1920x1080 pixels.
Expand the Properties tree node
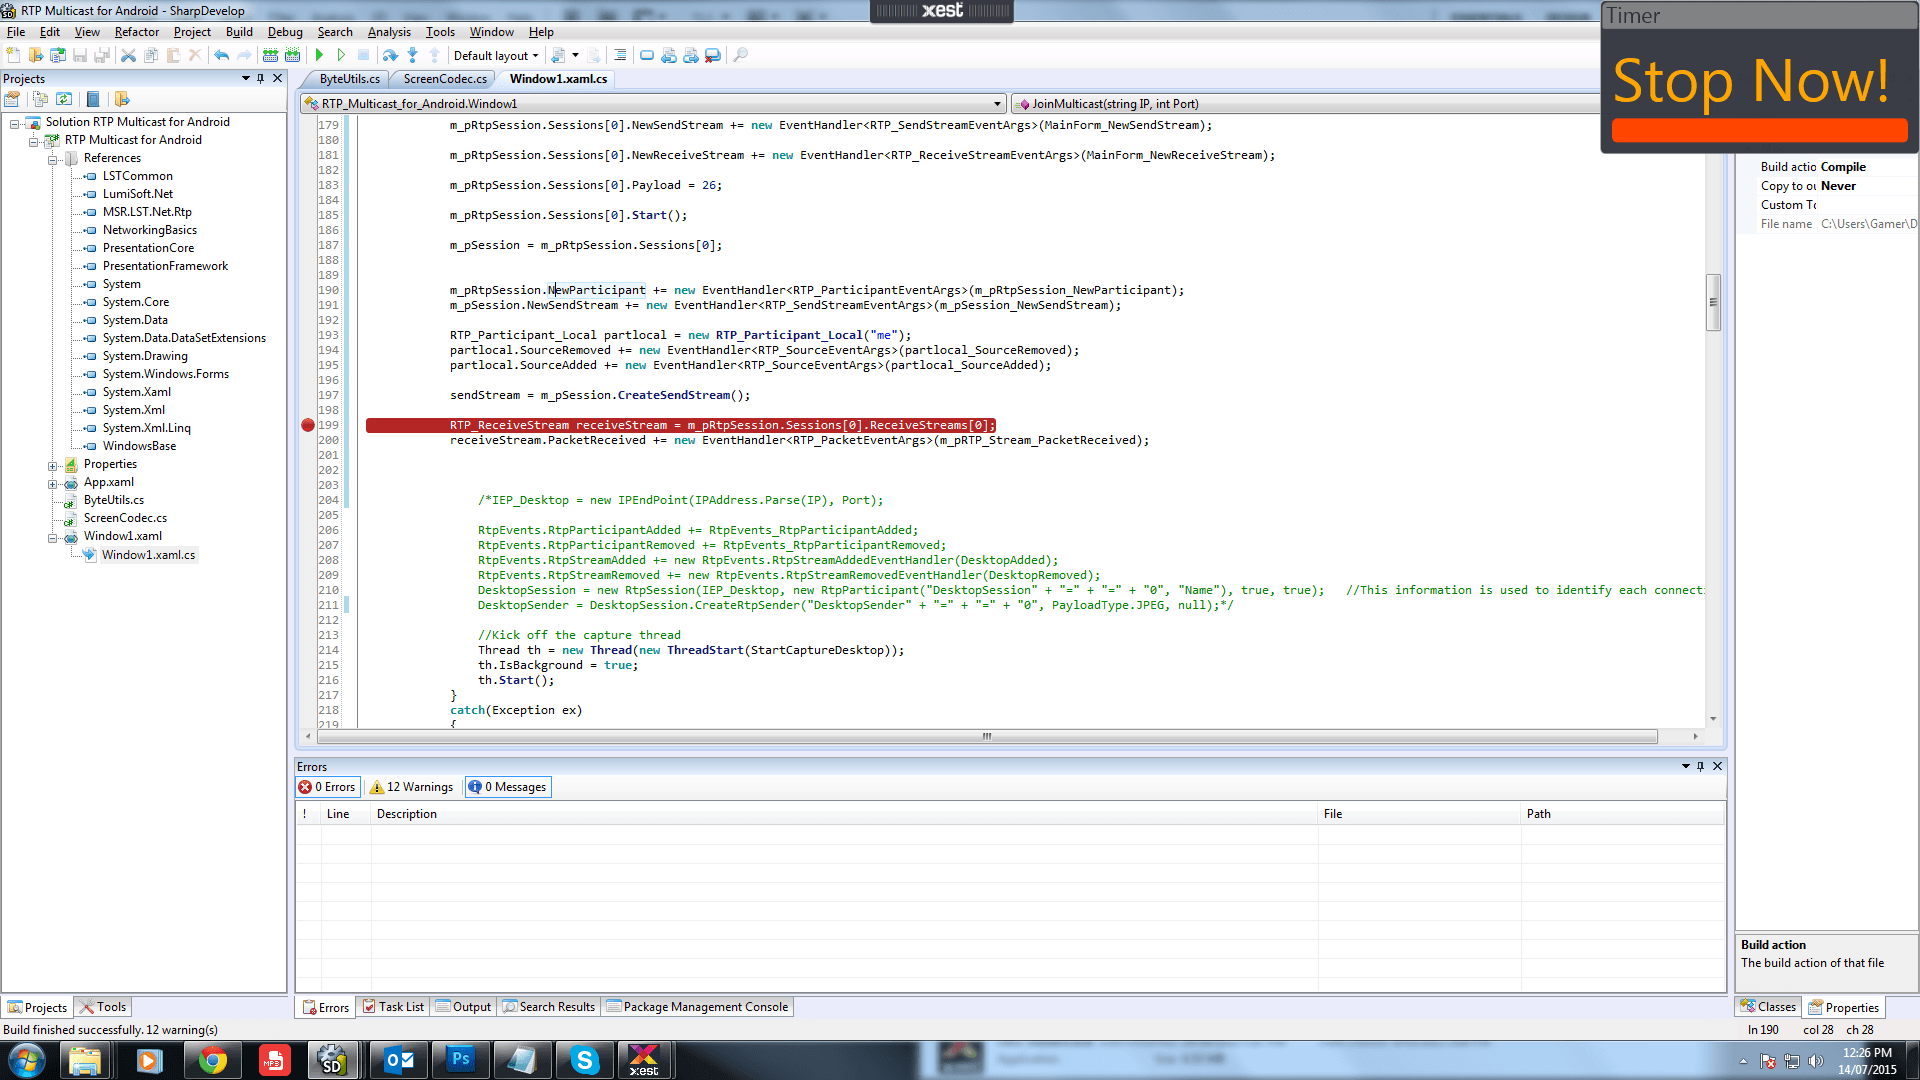coord(53,465)
